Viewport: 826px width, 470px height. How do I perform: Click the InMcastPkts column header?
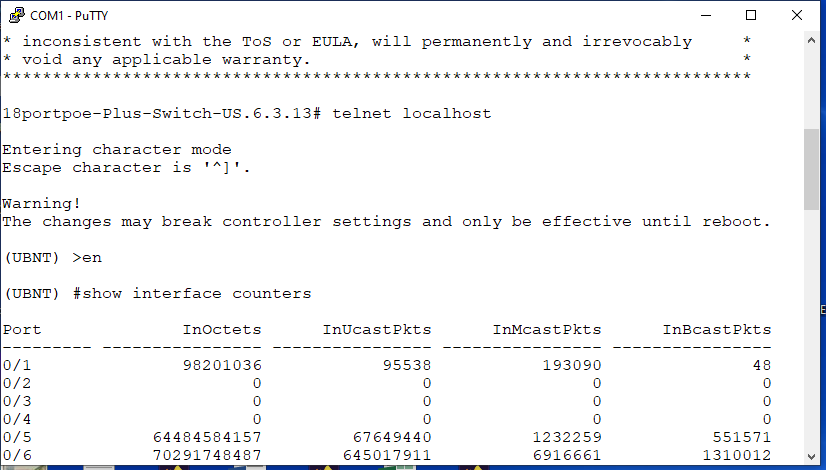click(x=547, y=330)
